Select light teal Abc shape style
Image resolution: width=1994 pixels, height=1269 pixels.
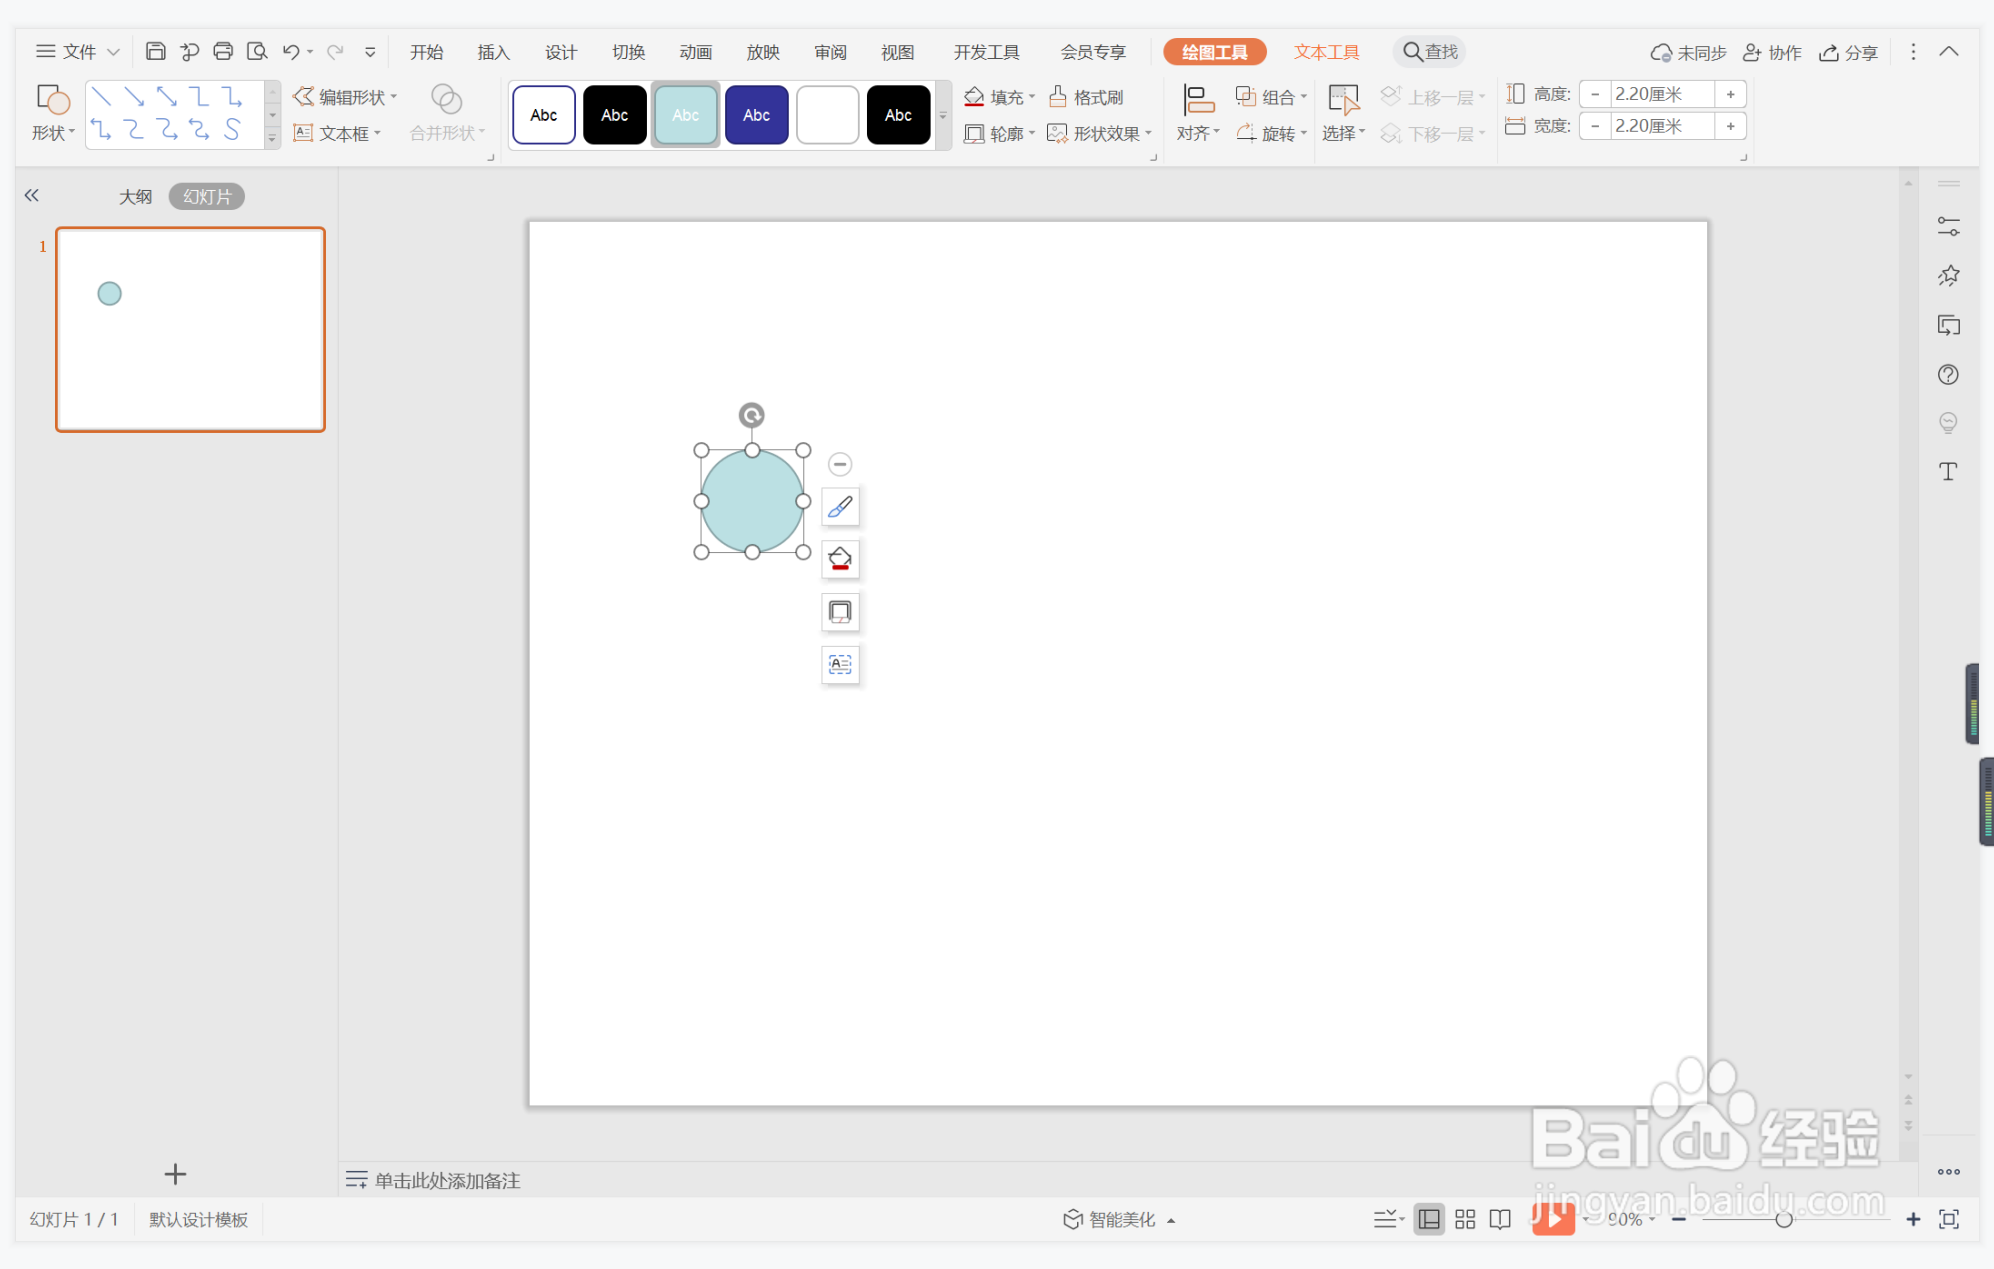tap(686, 115)
